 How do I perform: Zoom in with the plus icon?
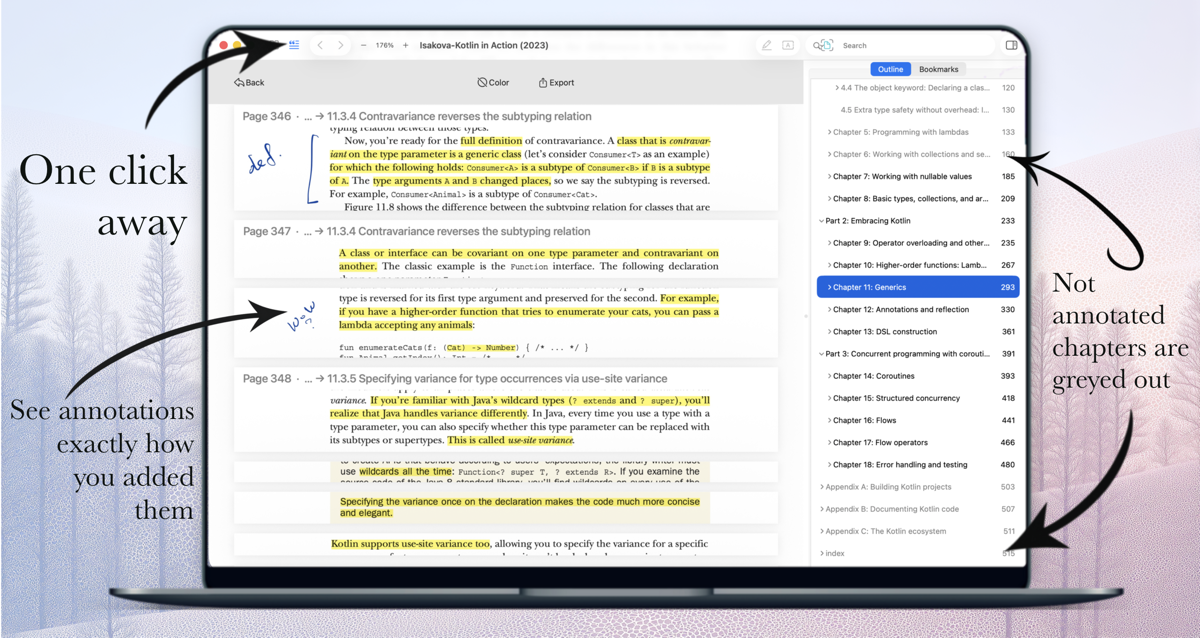pos(405,45)
